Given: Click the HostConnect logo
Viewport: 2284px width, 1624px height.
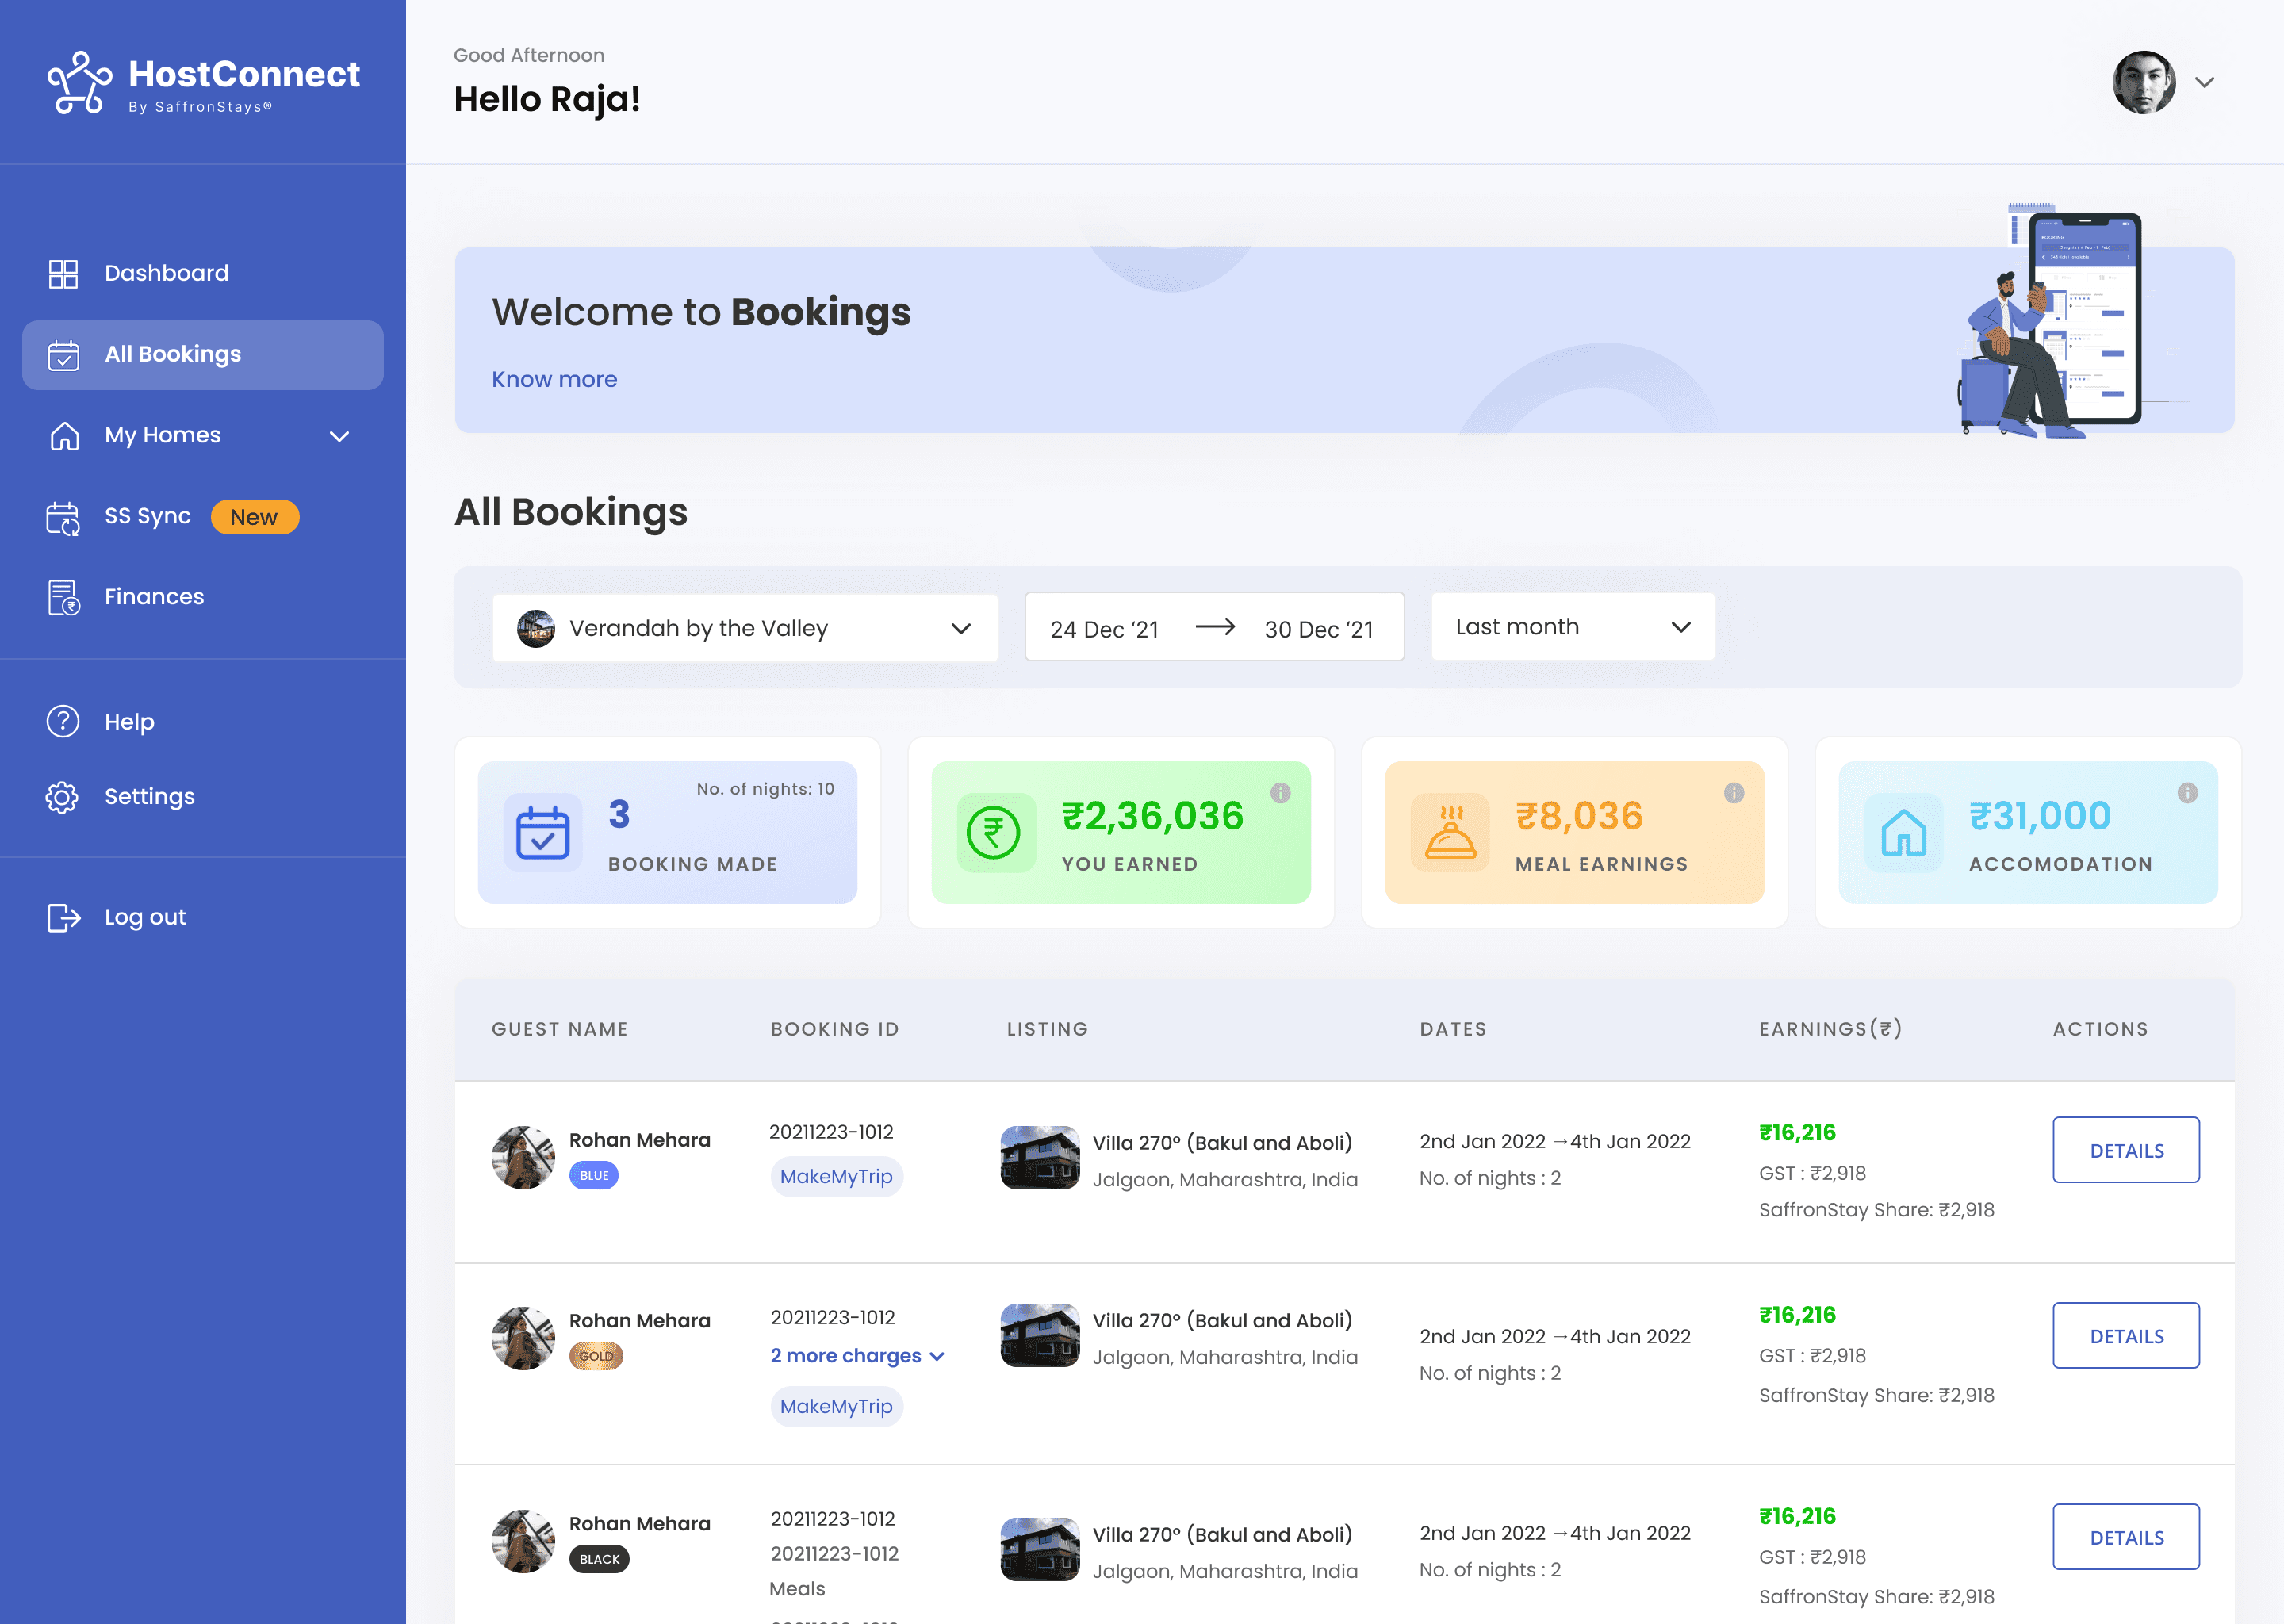Looking at the screenshot, I should 203,83.
